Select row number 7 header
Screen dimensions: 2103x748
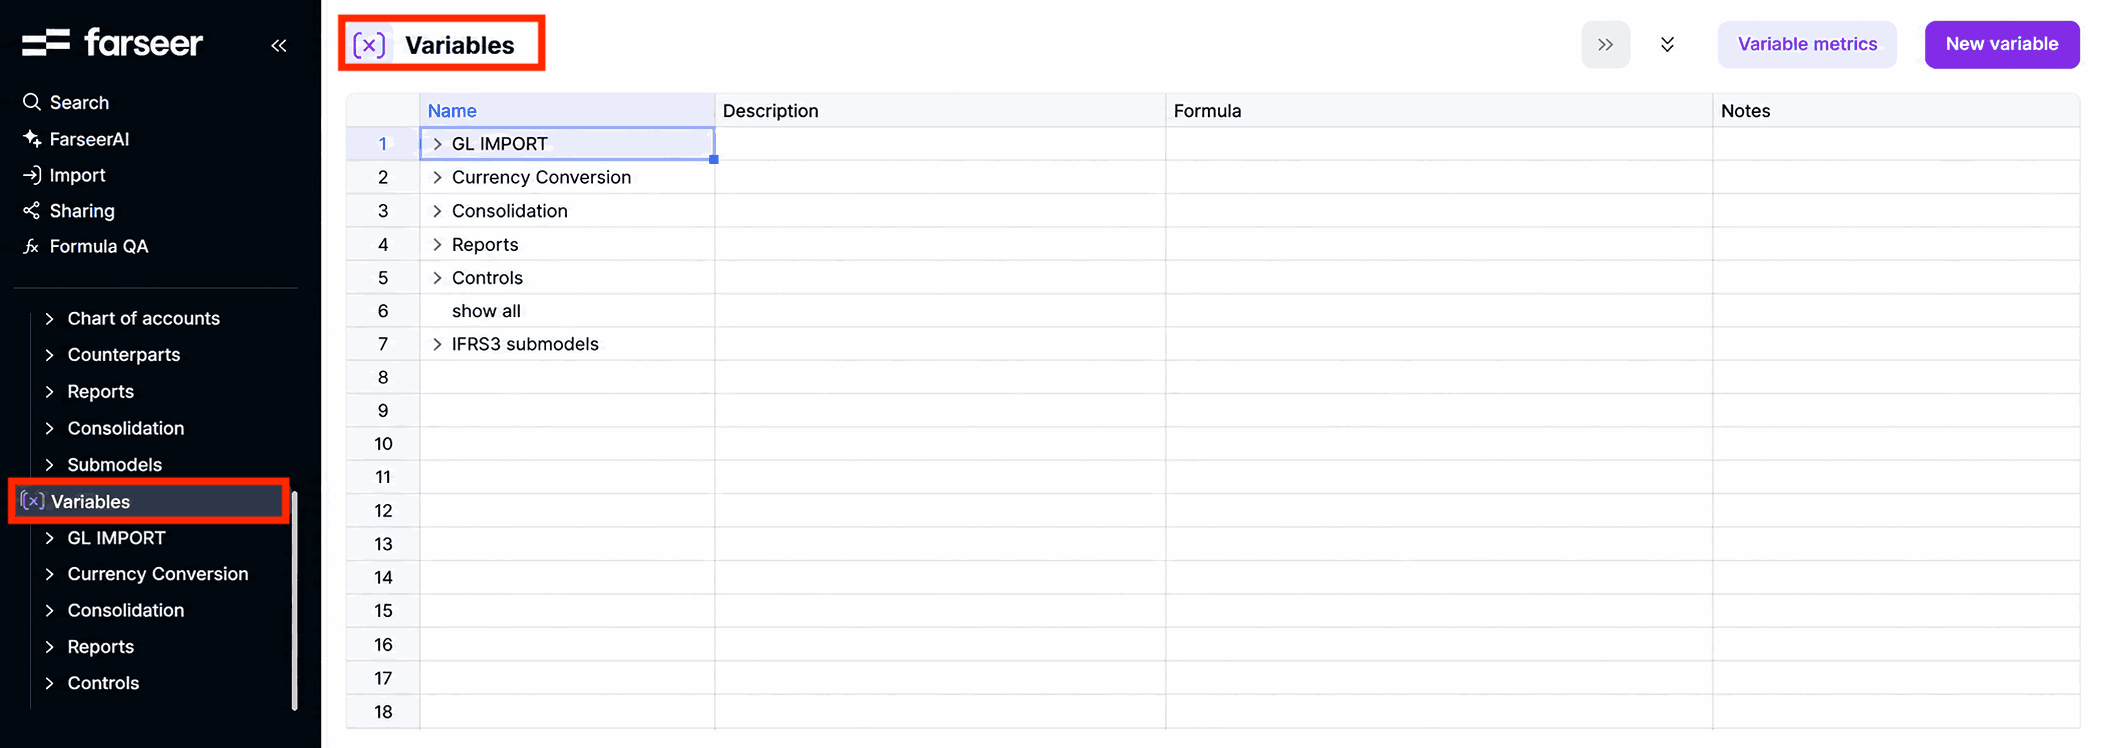(383, 344)
